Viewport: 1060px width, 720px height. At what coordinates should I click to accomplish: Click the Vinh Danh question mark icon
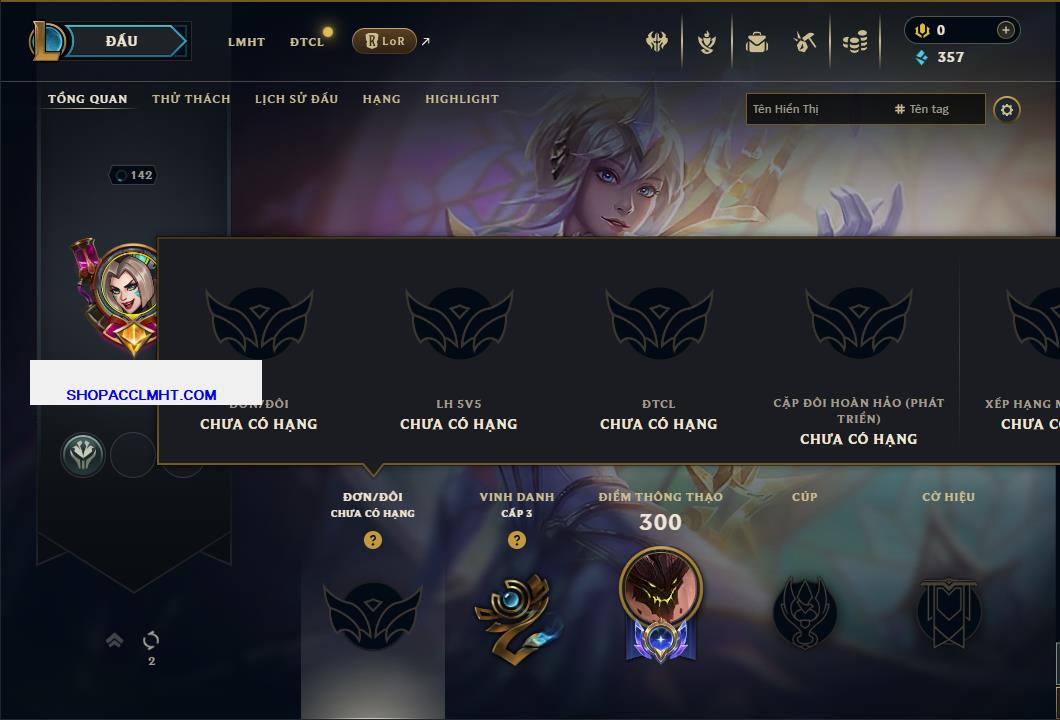(x=516, y=539)
